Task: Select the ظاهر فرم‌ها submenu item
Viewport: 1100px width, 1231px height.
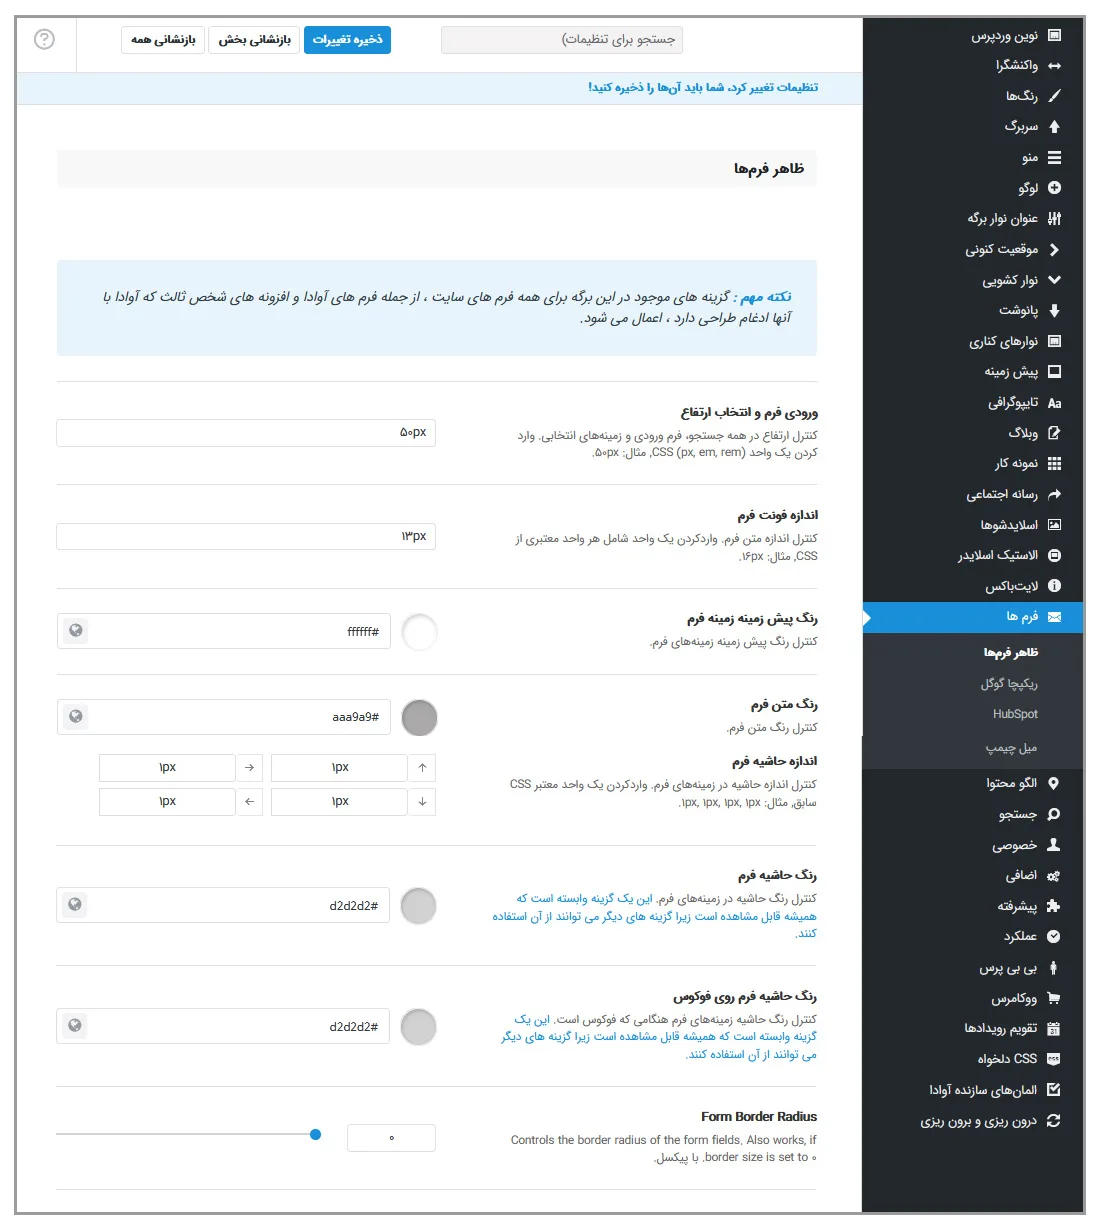Action: coord(1010,652)
